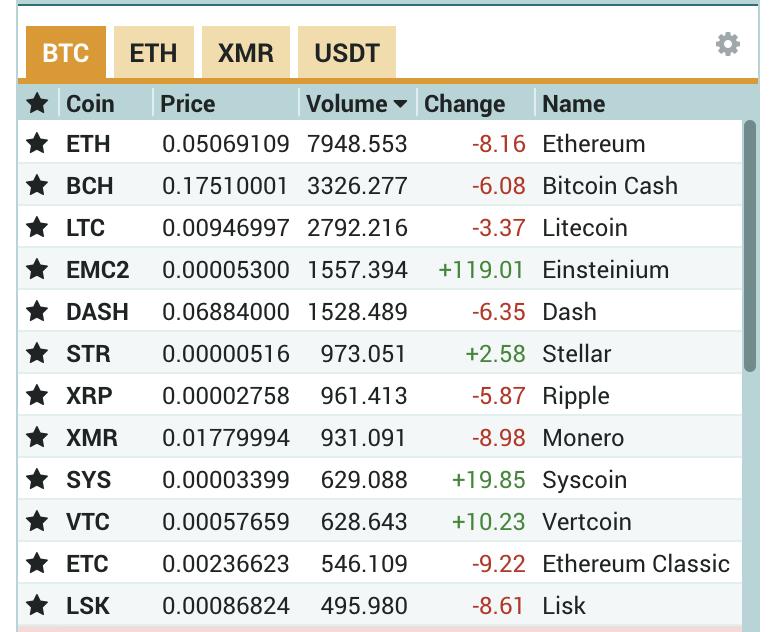The height and width of the screenshot is (632, 774).
Task: Toggle favorite star for EMC2
Action: [x=37, y=270]
